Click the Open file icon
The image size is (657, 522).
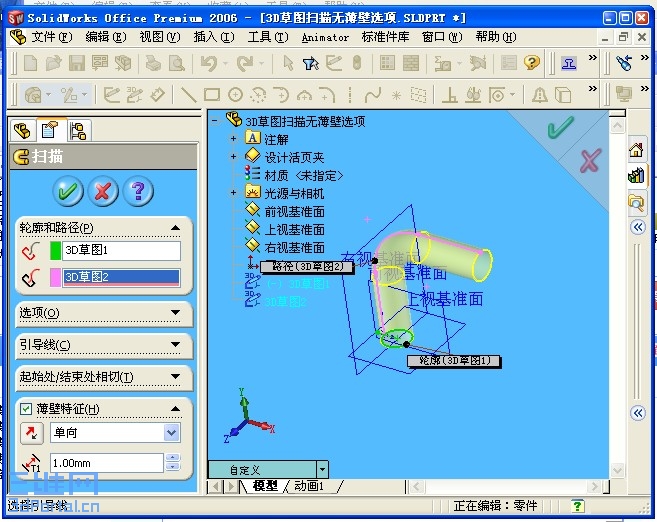point(54,63)
